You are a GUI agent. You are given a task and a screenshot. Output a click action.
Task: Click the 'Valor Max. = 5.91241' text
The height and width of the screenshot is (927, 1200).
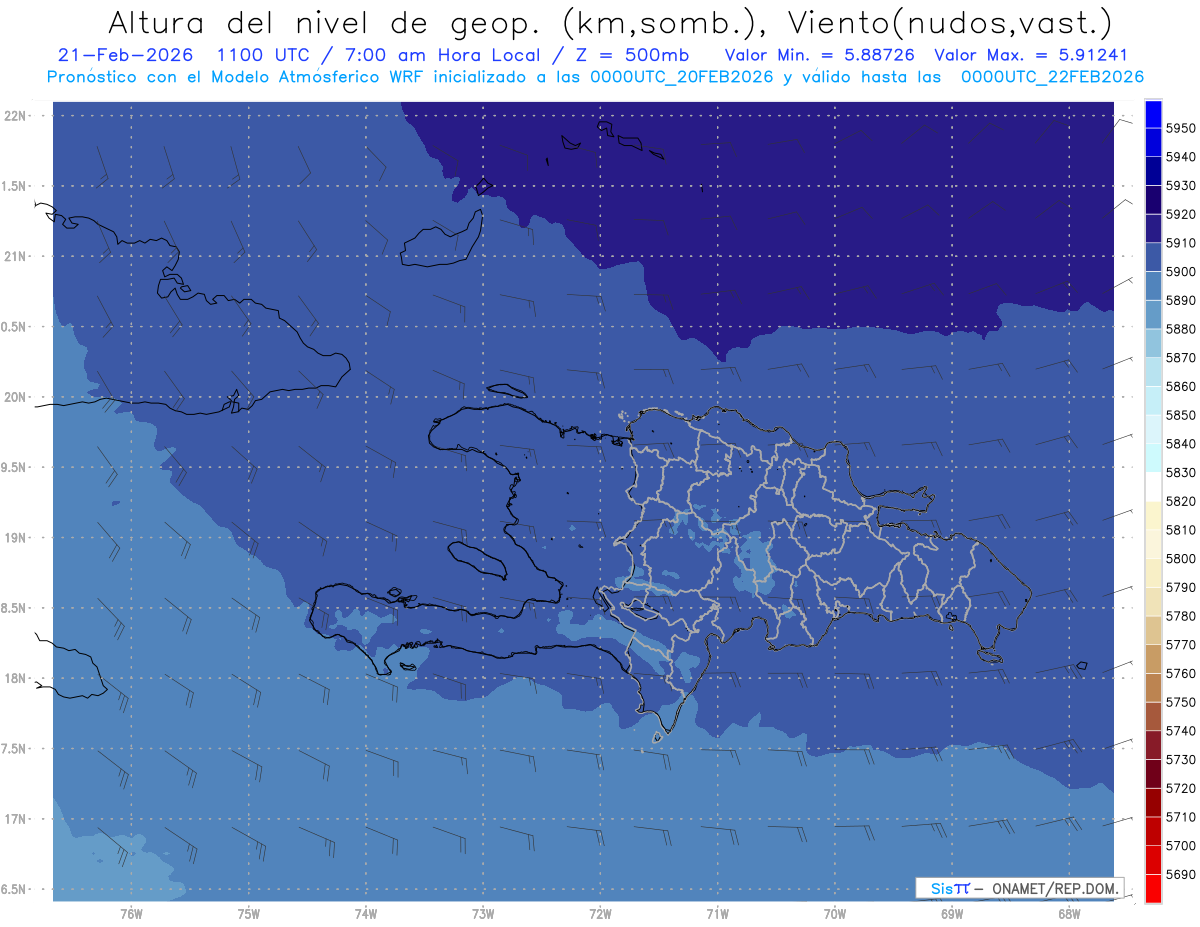pyautogui.click(x=1029, y=55)
